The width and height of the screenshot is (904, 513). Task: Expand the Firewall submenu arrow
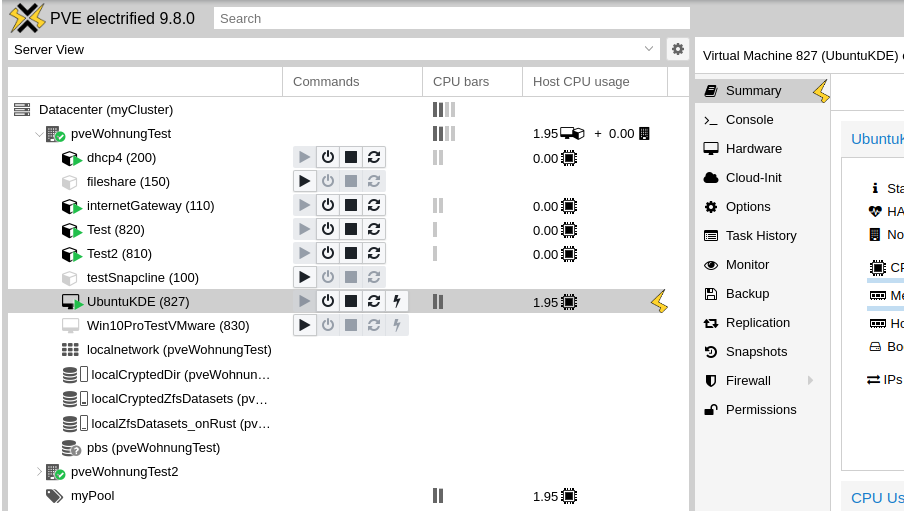tap(810, 380)
